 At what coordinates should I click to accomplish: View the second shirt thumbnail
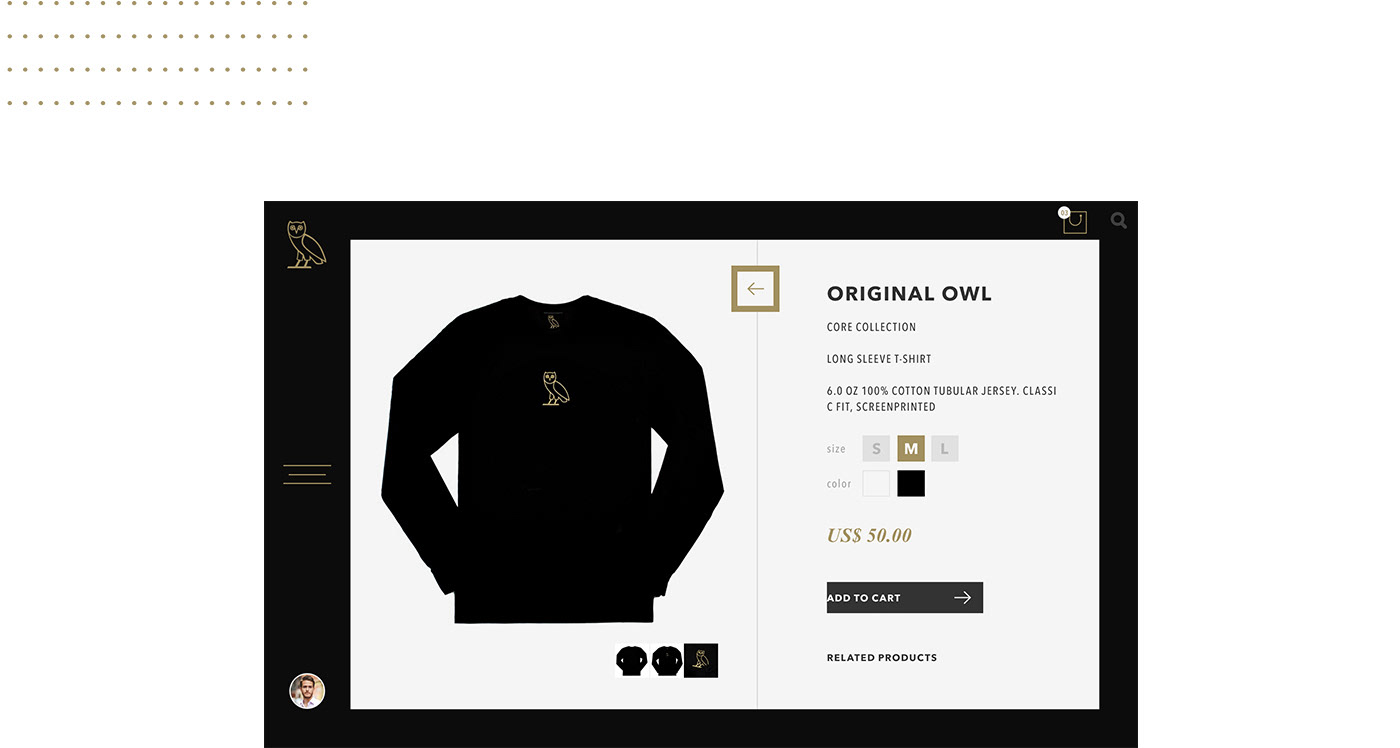[666, 660]
